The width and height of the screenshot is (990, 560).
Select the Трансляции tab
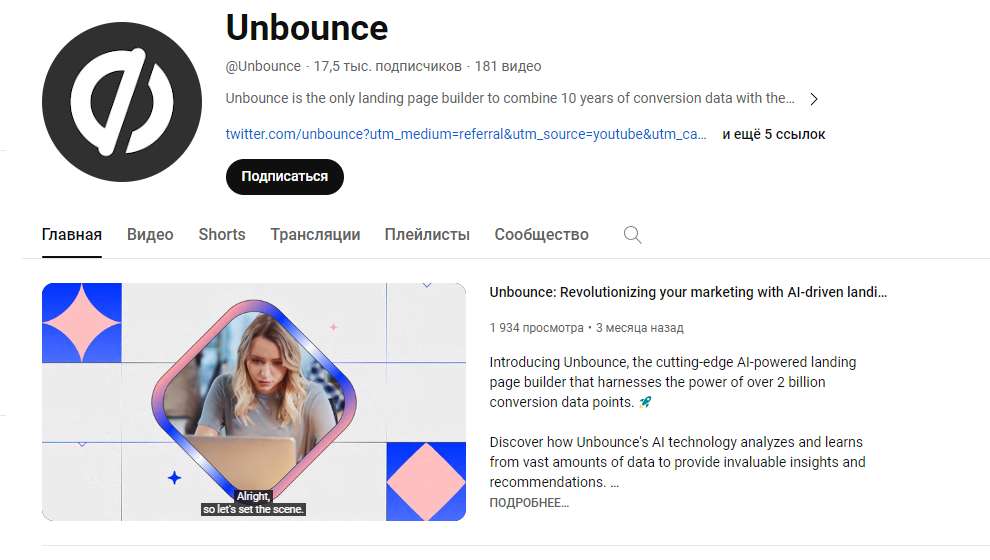point(315,235)
